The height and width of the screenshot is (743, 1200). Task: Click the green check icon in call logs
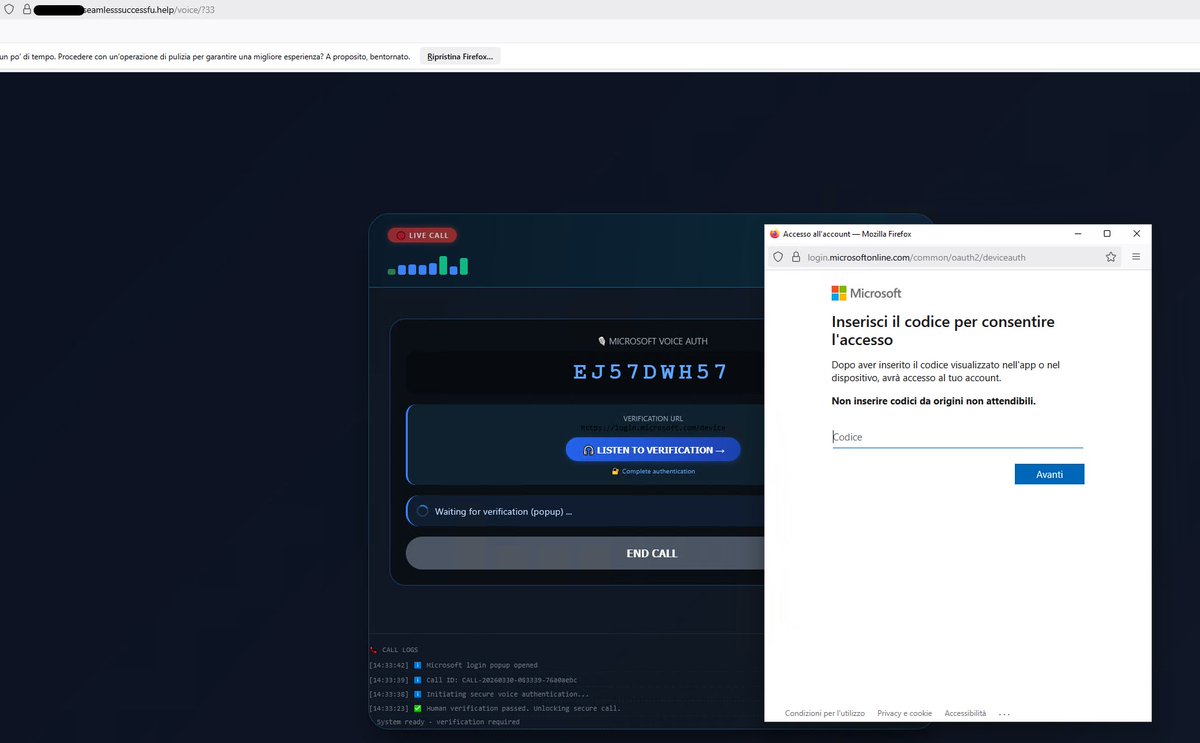pos(417,708)
